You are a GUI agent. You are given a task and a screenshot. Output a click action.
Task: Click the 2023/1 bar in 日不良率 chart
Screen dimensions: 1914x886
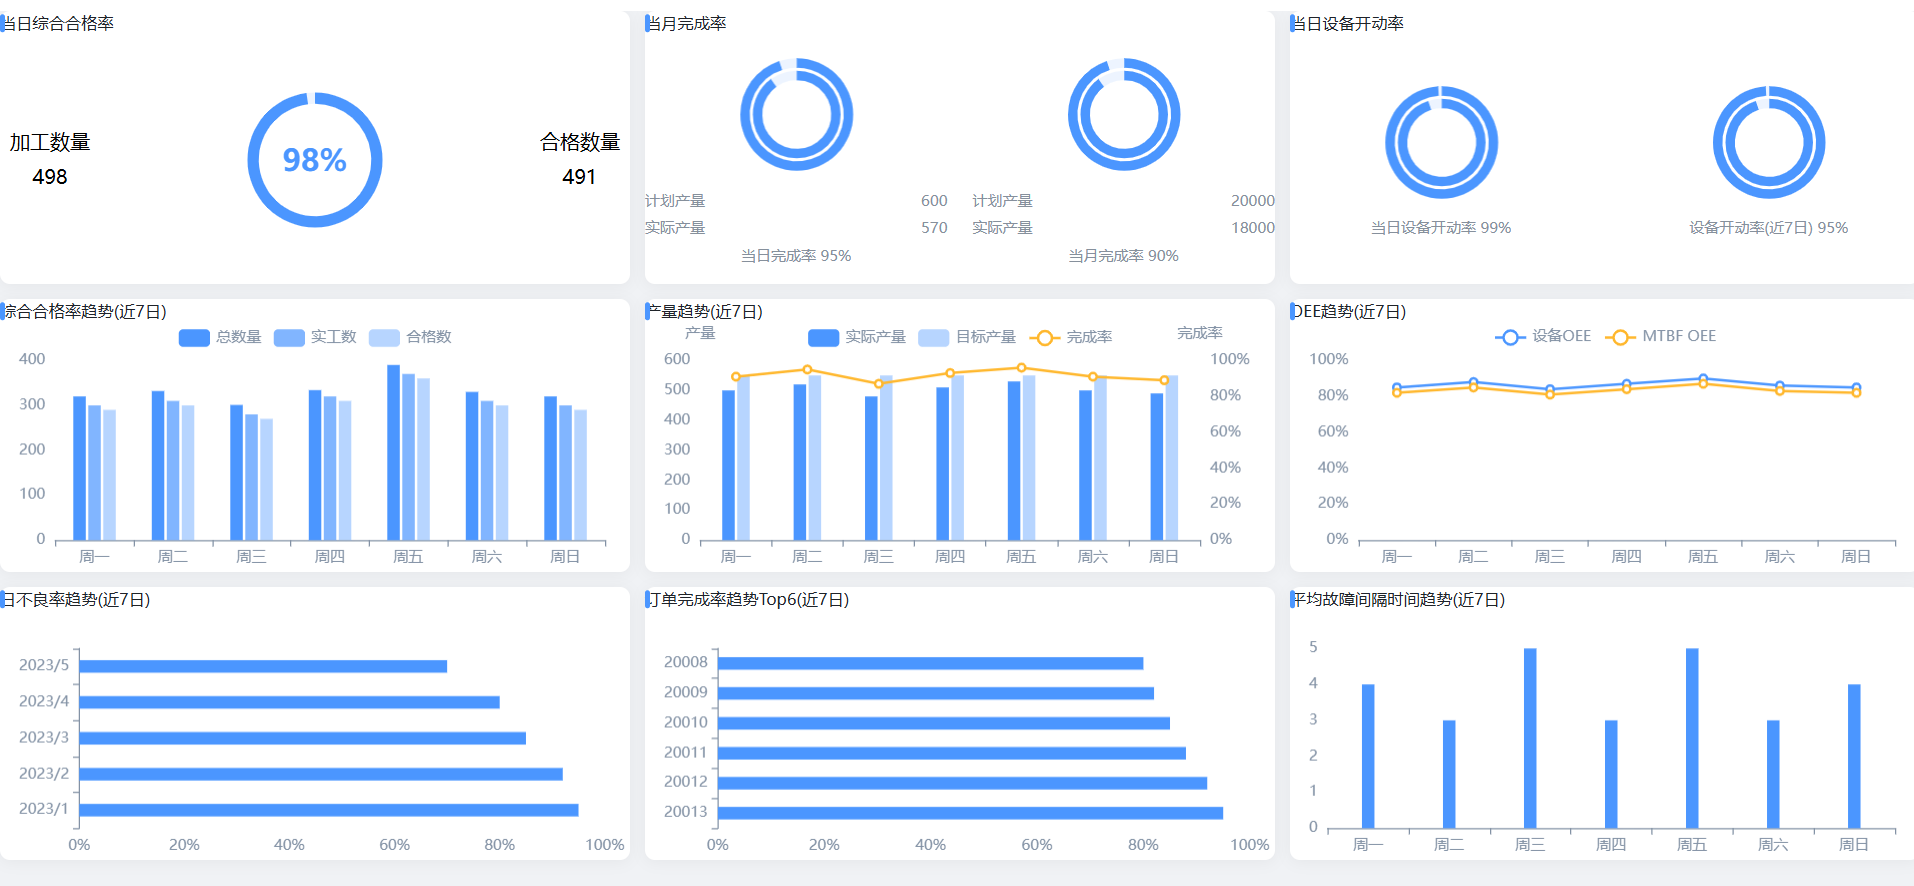click(329, 810)
